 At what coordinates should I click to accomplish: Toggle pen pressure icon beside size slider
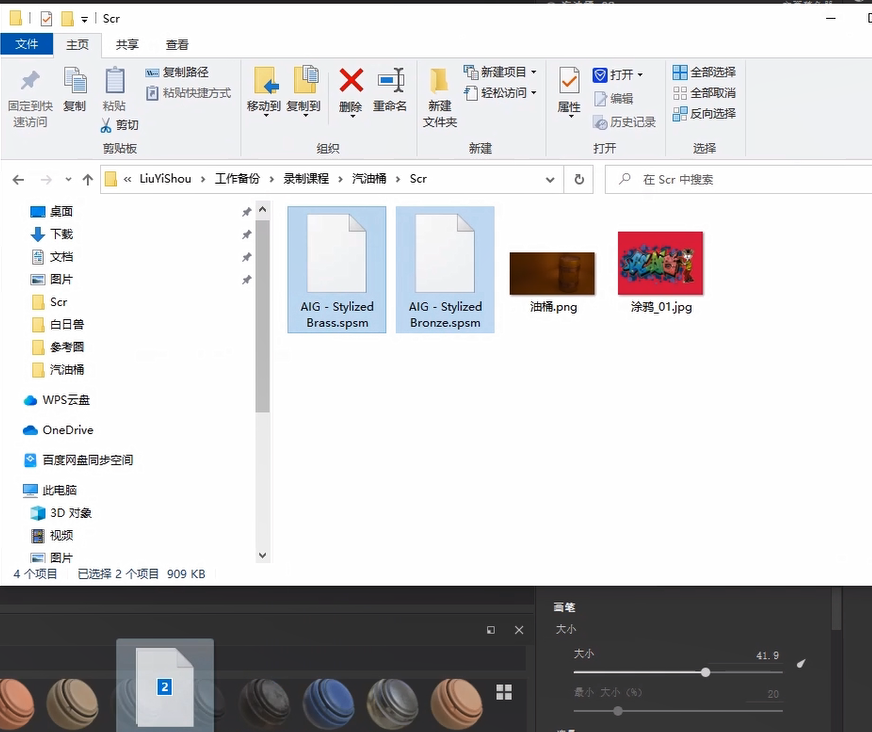[801, 664]
